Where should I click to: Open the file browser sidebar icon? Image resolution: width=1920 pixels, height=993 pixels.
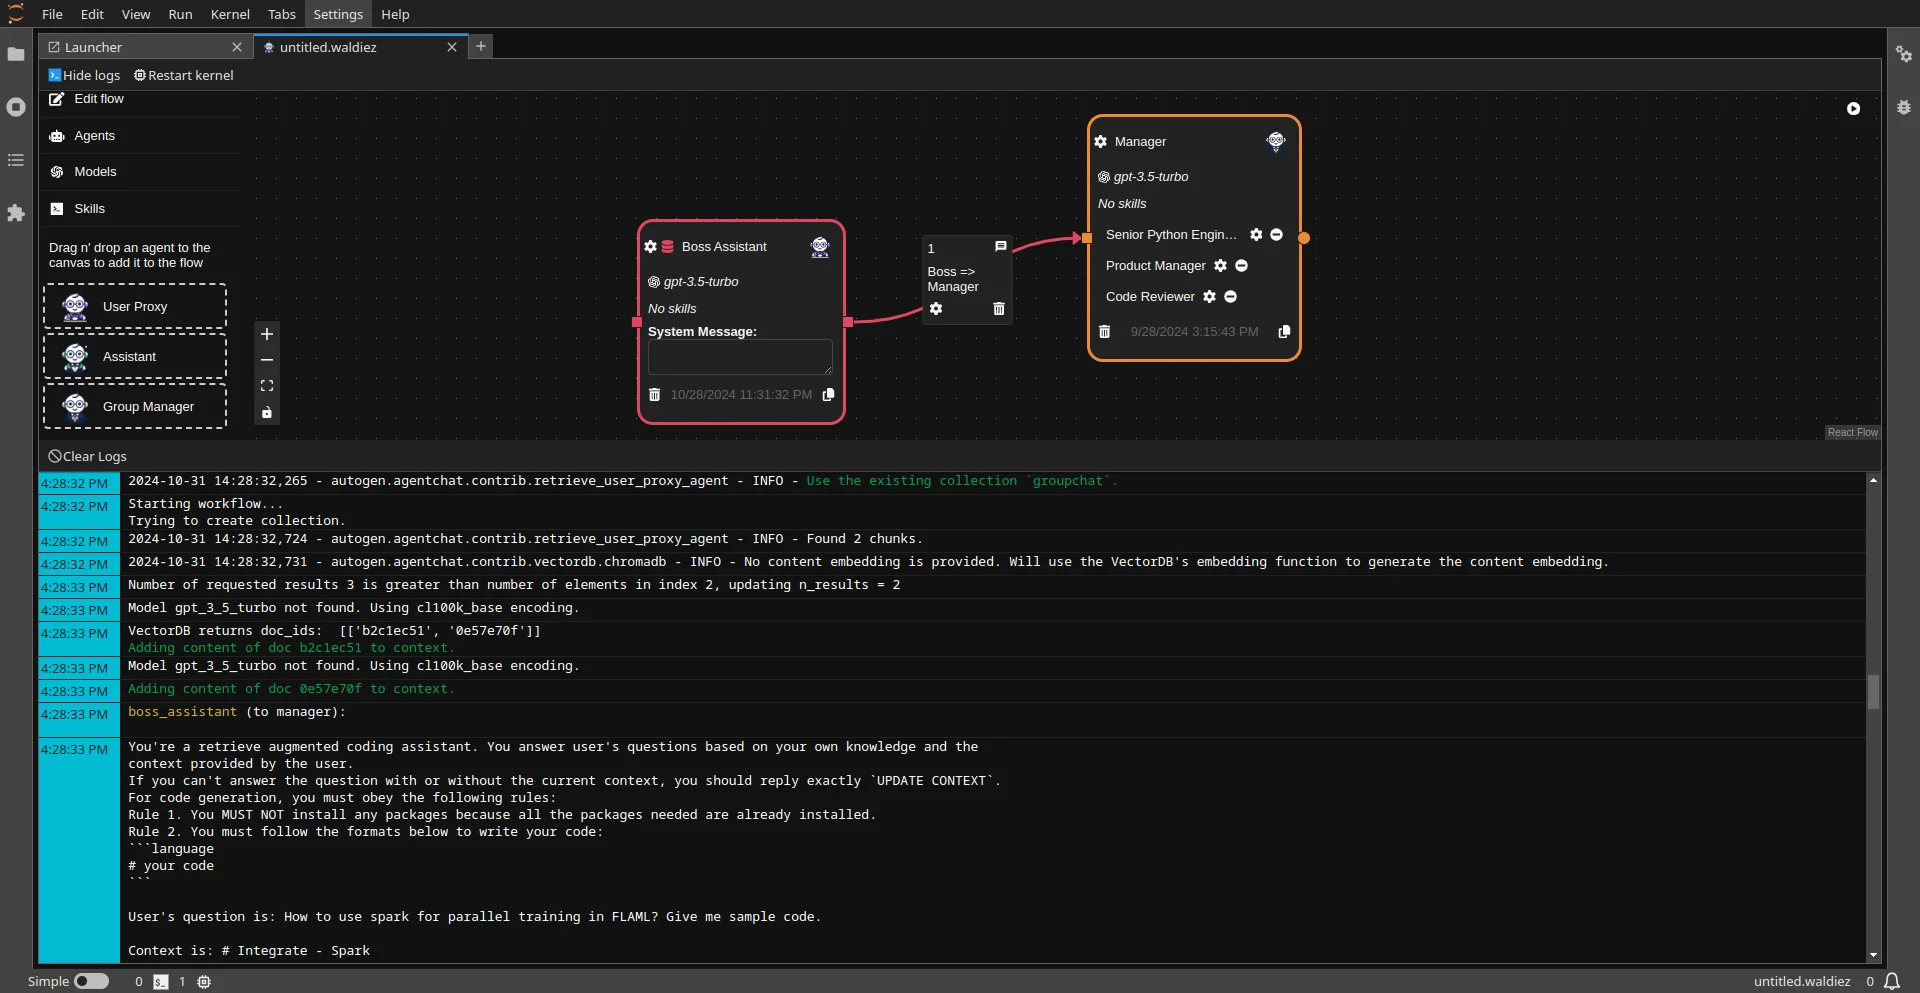pos(16,54)
